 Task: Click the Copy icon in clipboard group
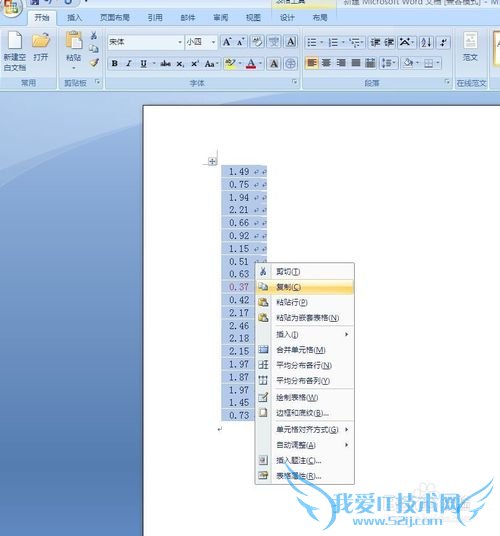click(94, 49)
